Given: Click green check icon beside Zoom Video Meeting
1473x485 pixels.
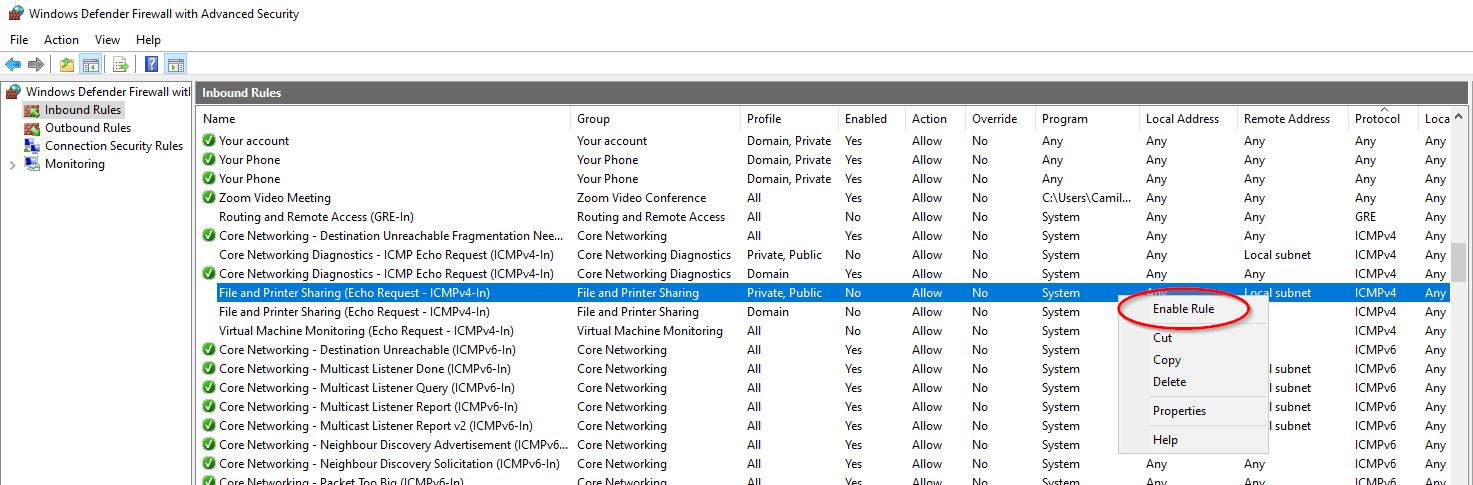Looking at the screenshot, I should pos(209,198).
